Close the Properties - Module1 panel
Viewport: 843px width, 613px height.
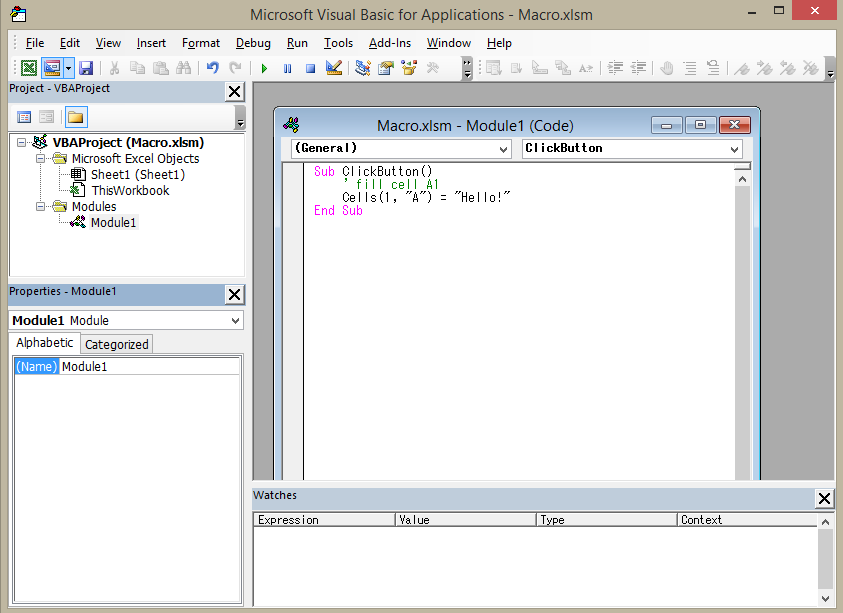pos(234,295)
